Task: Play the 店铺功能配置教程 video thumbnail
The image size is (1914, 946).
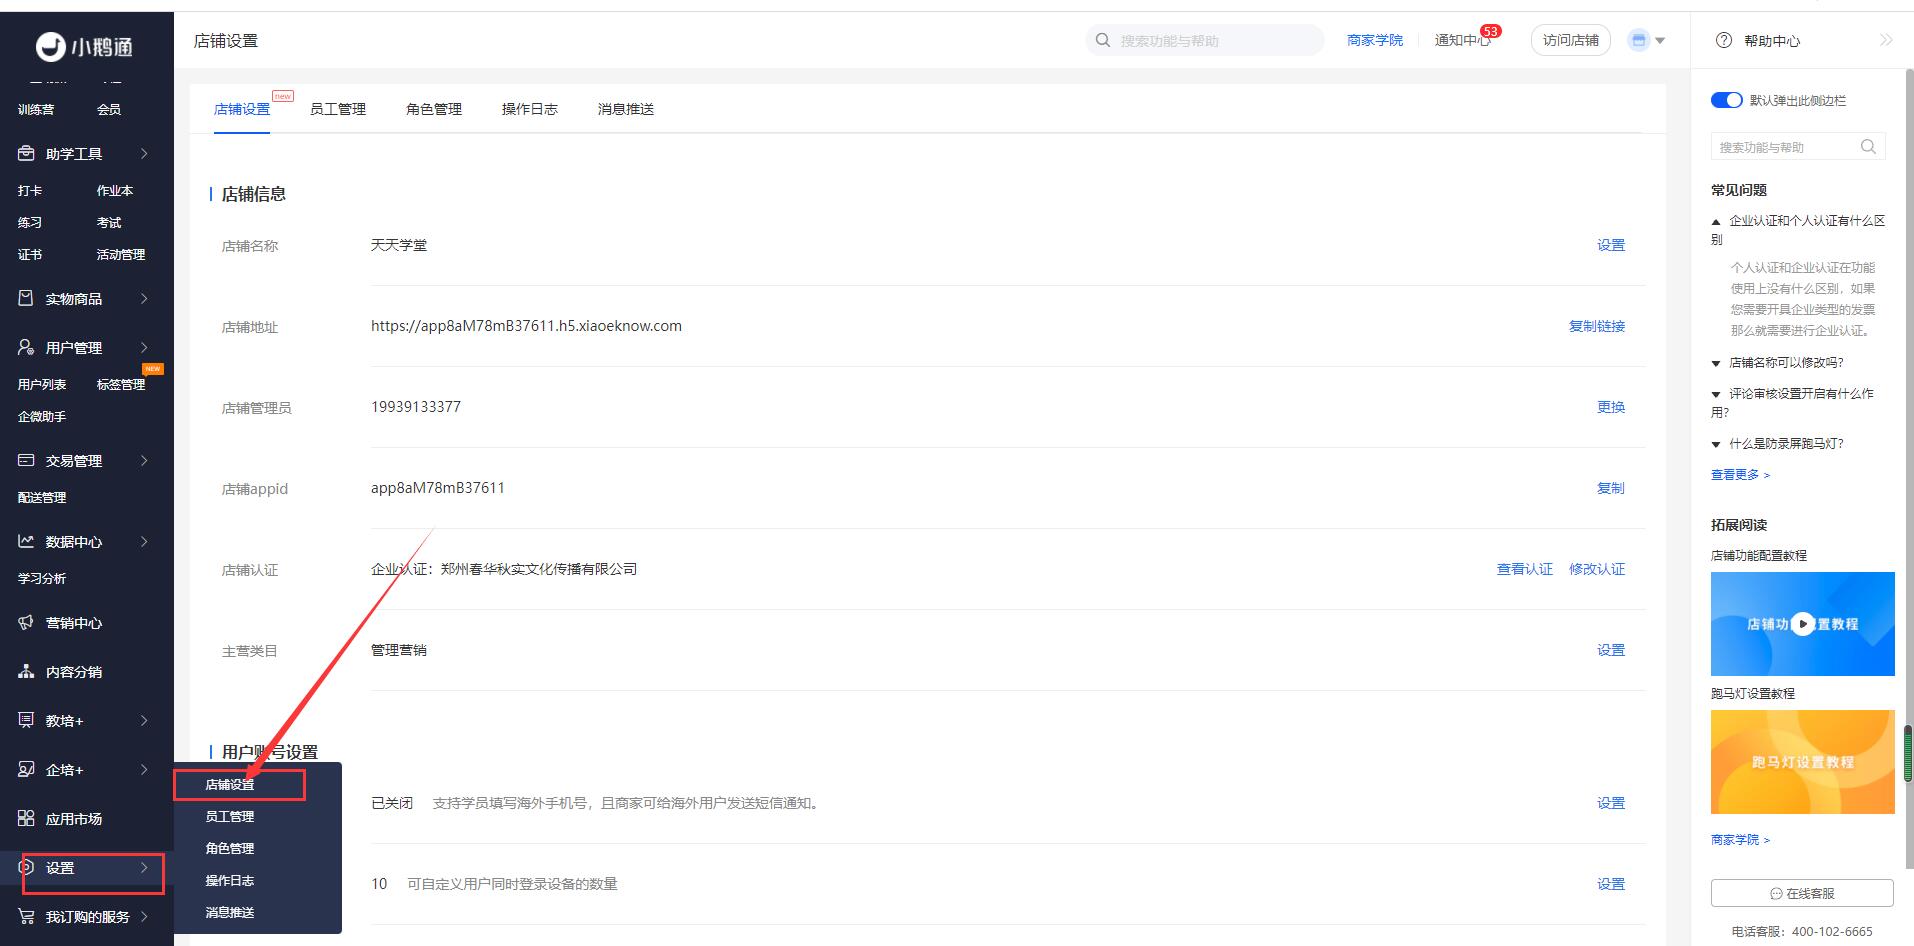Action: click(x=1802, y=624)
